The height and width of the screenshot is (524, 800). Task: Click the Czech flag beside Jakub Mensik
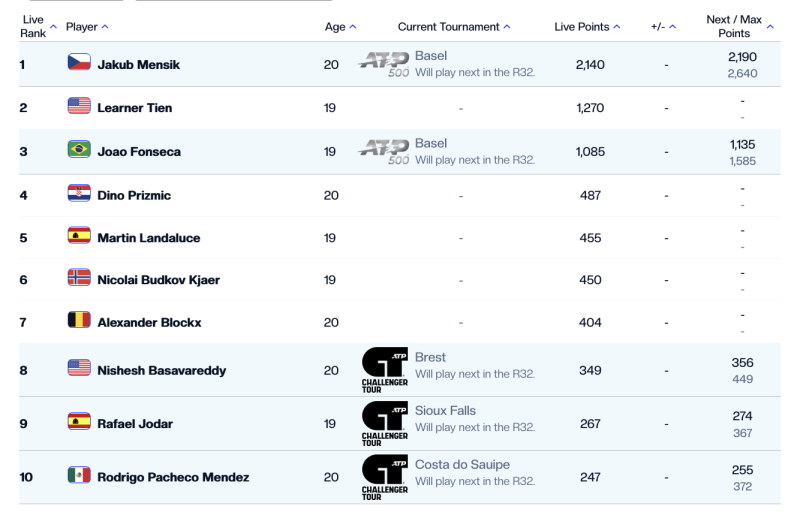click(x=79, y=64)
